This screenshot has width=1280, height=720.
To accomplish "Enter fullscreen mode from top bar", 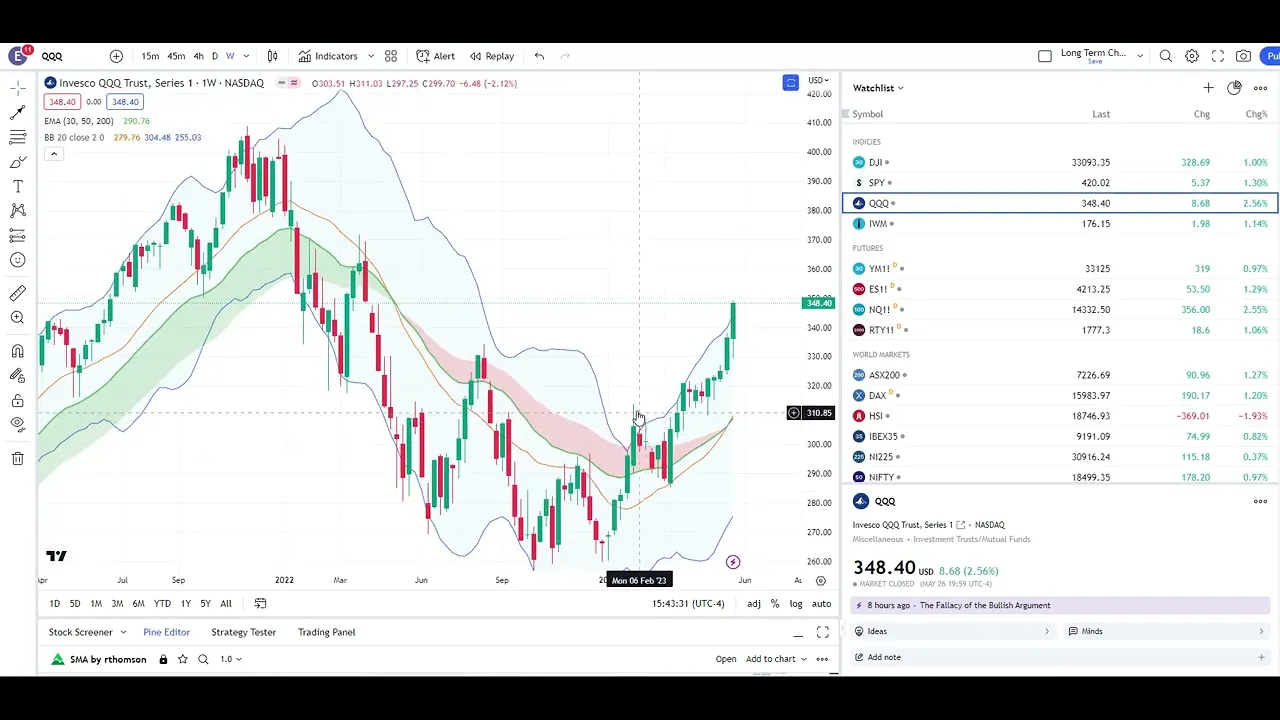I will [1218, 56].
